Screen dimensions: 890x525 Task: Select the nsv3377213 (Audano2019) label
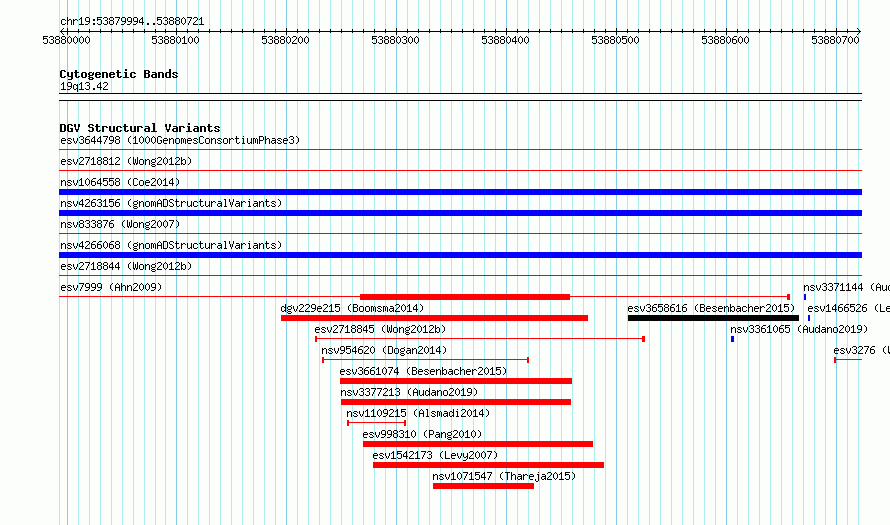(x=409, y=392)
